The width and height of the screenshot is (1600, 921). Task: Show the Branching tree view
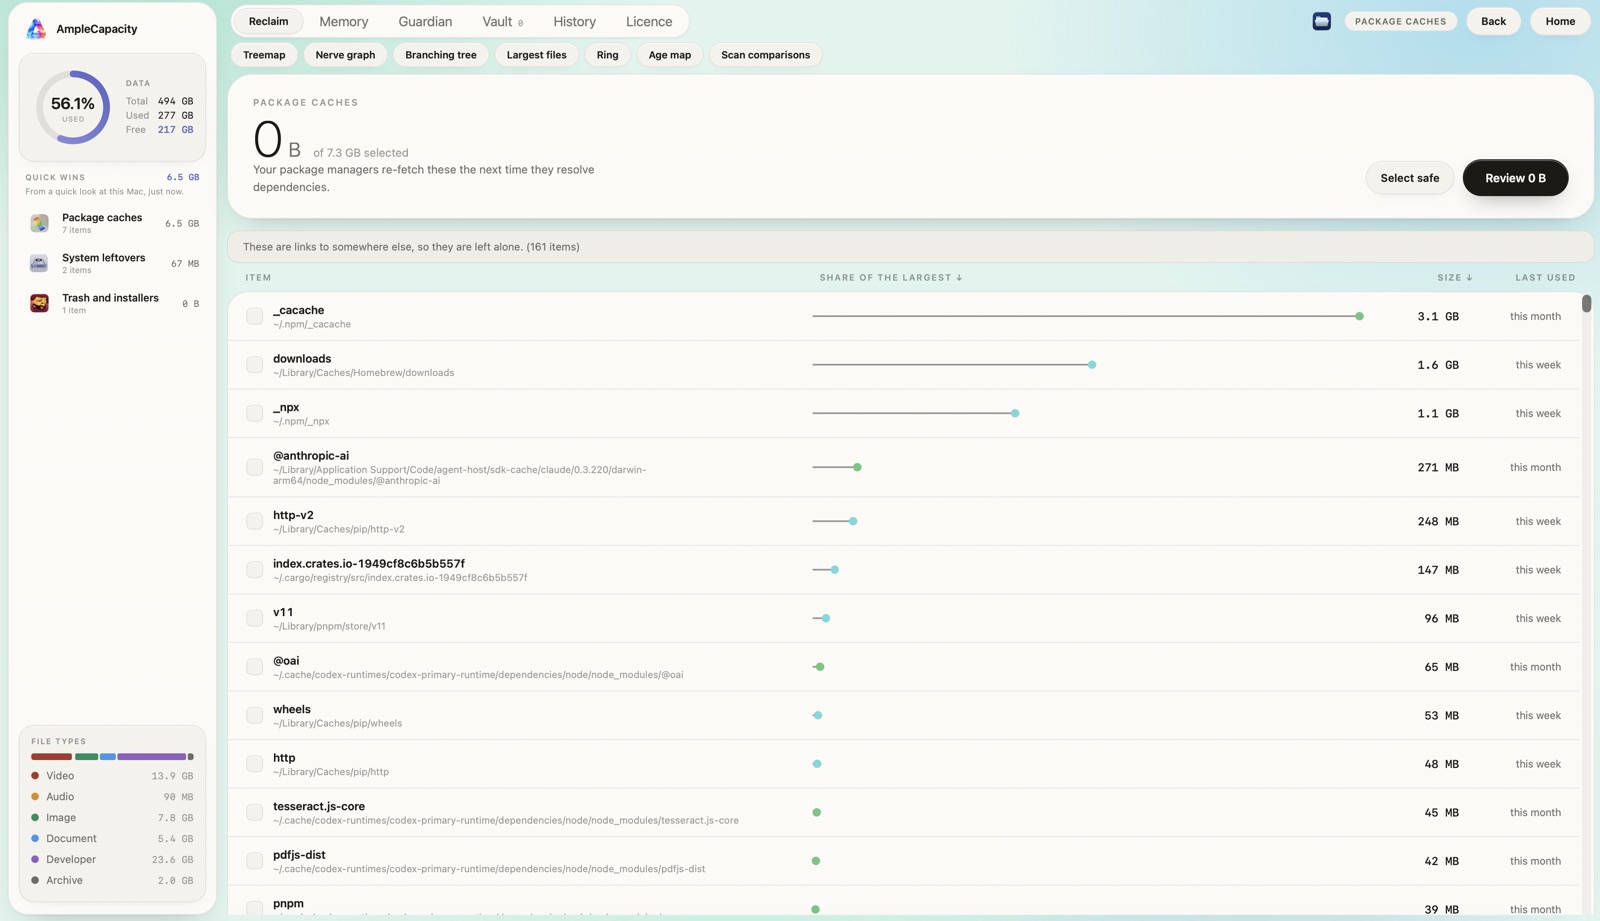(x=441, y=55)
